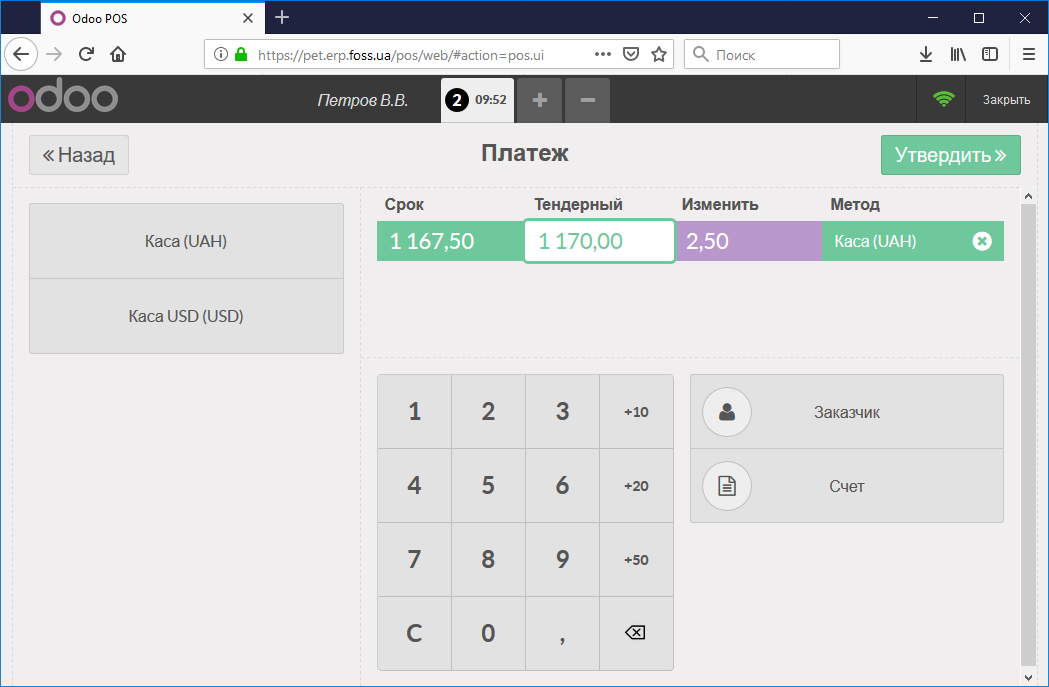
Task: Open browser downloads panel
Action: pyautogui.click(x=926, y=54)
